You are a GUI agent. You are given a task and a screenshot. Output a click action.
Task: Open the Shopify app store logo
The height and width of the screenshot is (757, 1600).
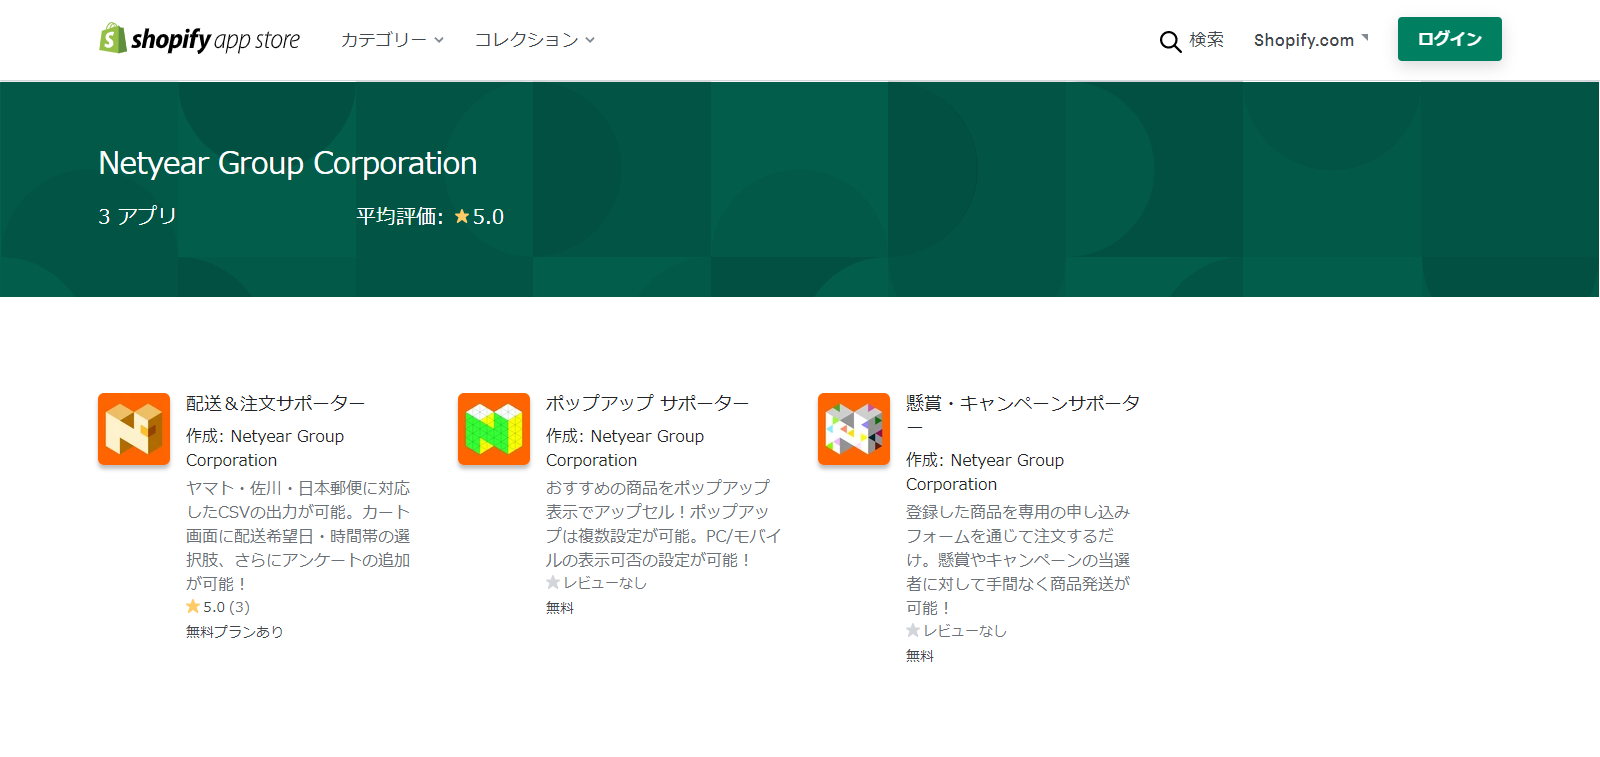[199, 39]
